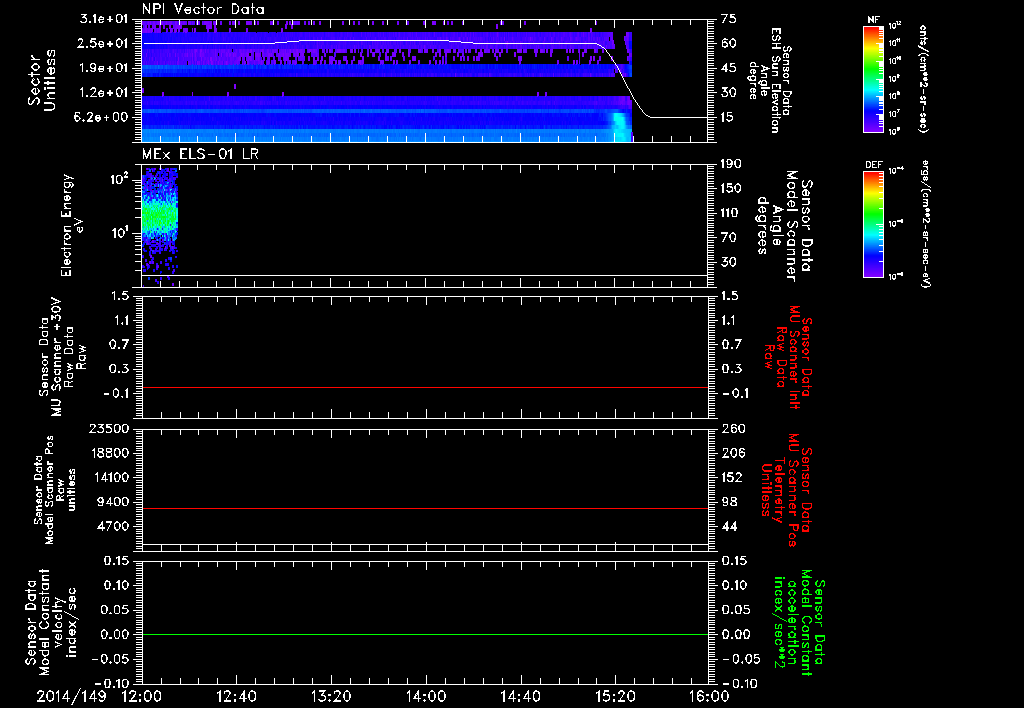The width and height of the screenshot is (1024, 708).
Task: Click the 18800 tick label
Action: click(110, 453)
